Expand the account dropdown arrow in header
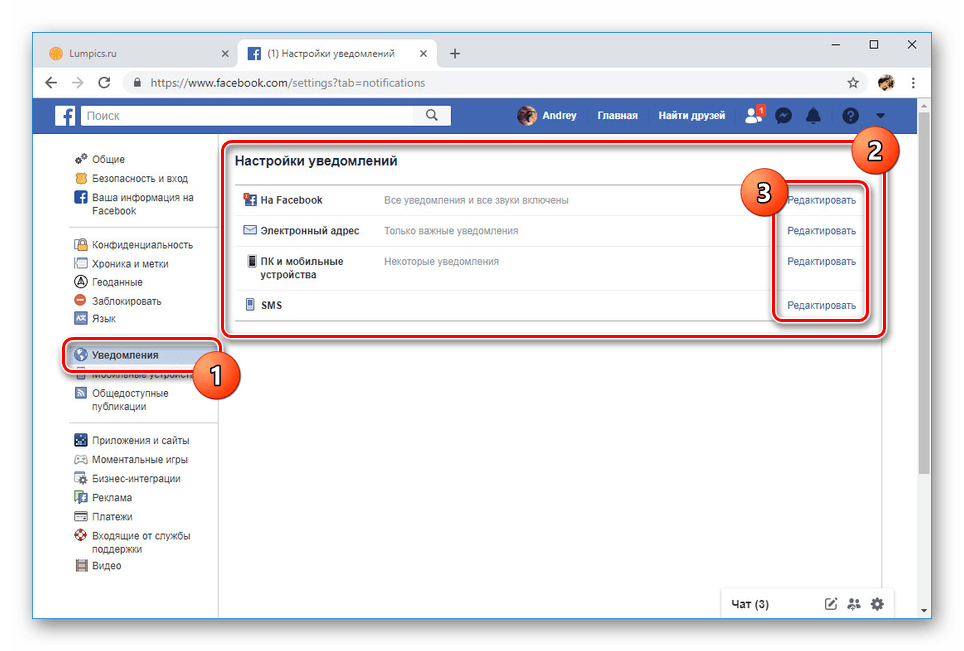 pyautogui.click(x=880, y=116)
